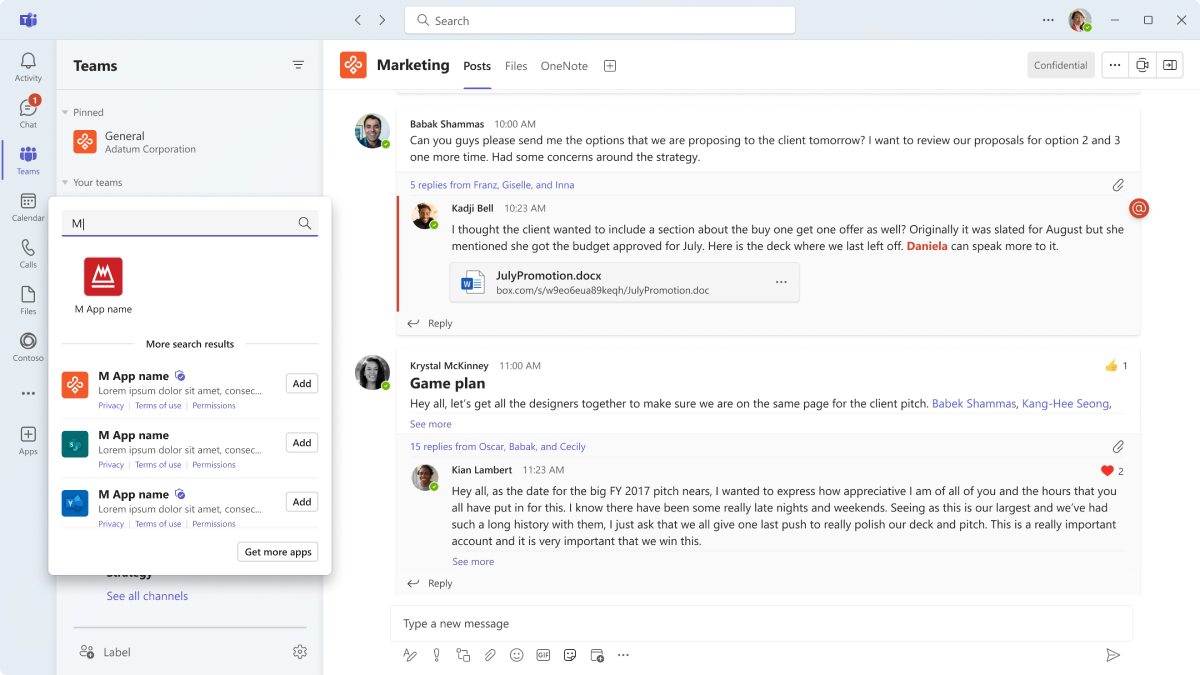Click the Type a new message field
This screenshot has width=1200, height=675.
pyautogui.click(x=761, y=623)
